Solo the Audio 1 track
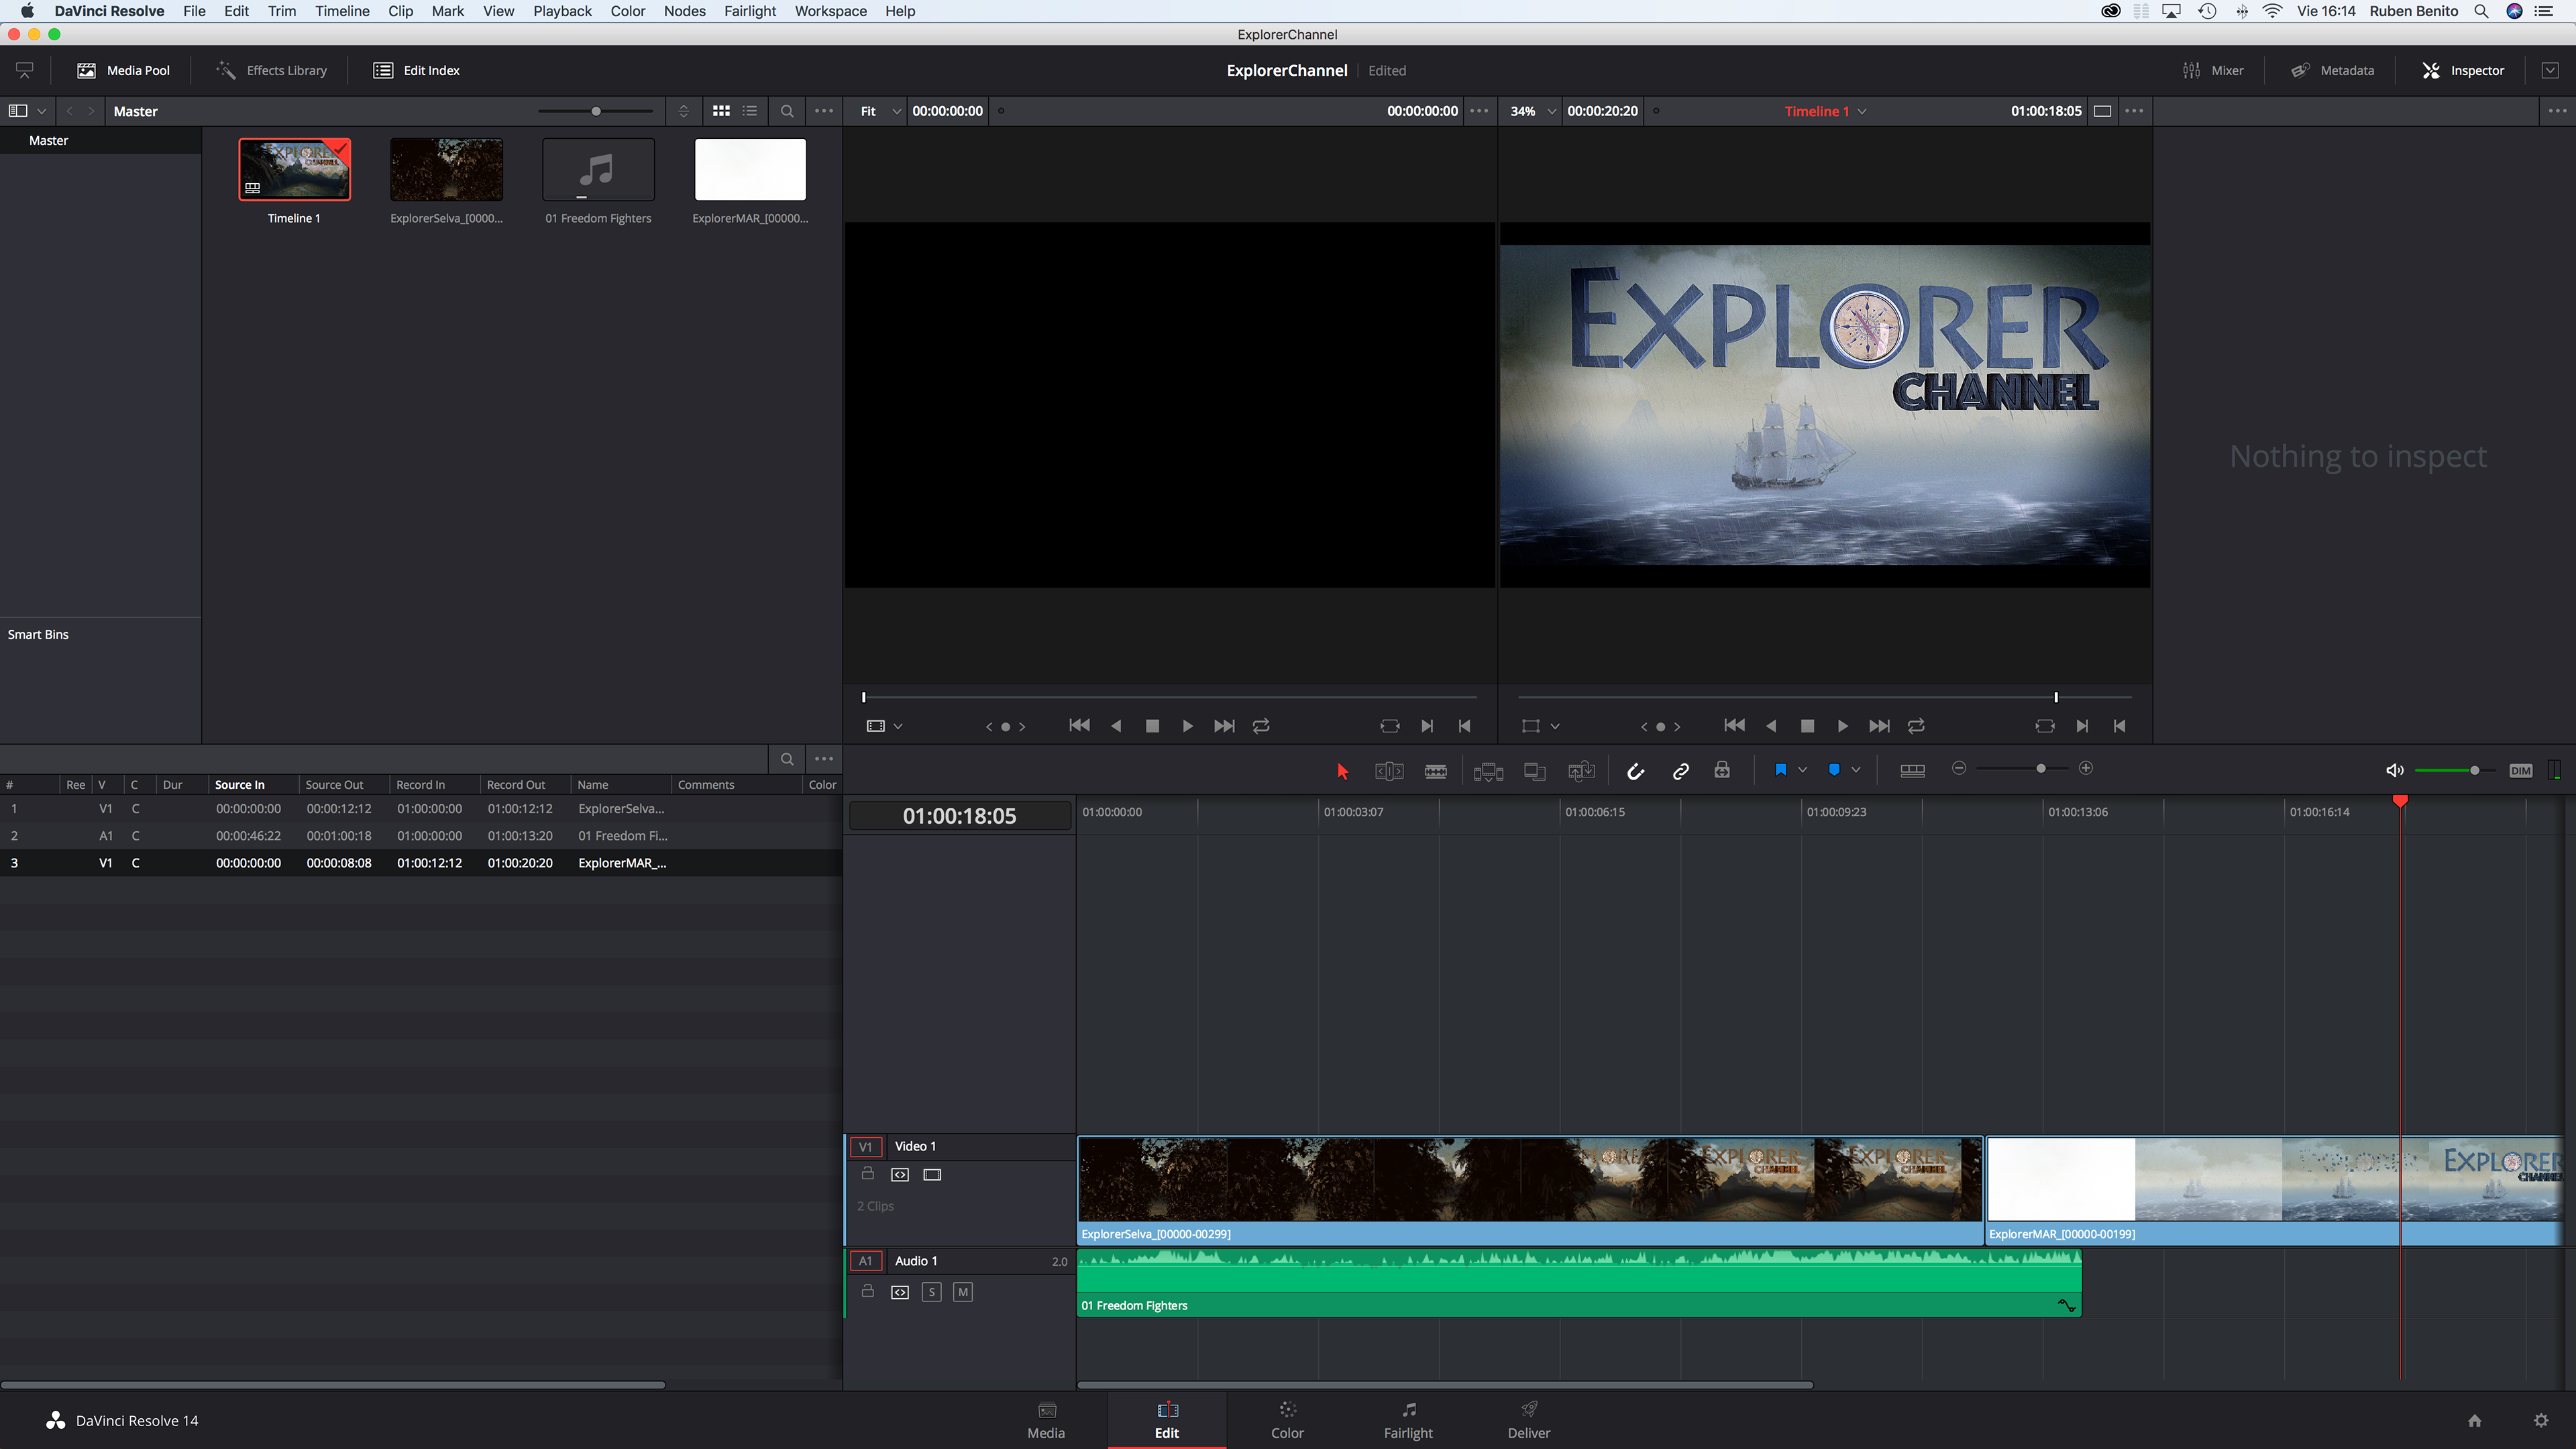This screenshot has height=1449, width=2576. [x=931, y=1292]
